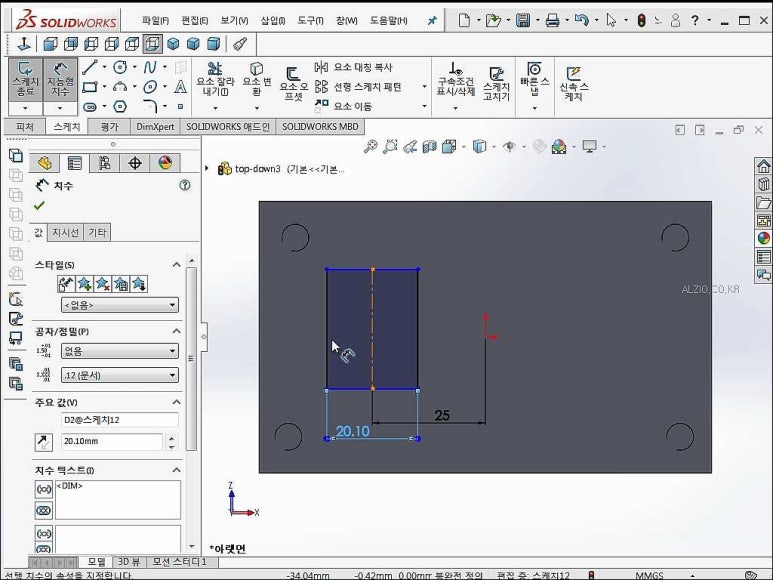This screenshot has height=580, width=773.
Task: Collapse the 공차/정밀 section
Action: pos(176,331)
